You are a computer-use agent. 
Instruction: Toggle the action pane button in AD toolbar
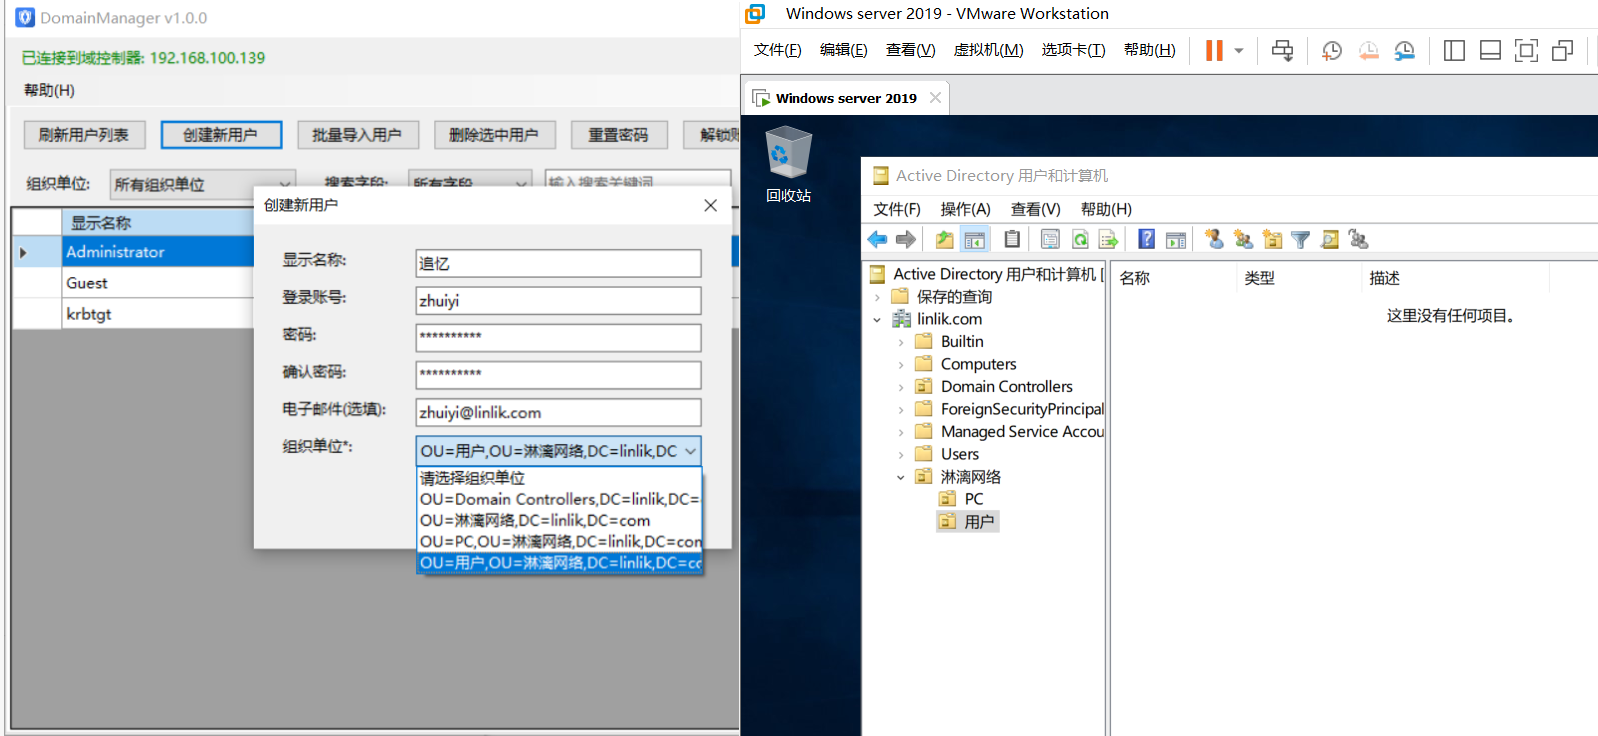coord(1176,239)
